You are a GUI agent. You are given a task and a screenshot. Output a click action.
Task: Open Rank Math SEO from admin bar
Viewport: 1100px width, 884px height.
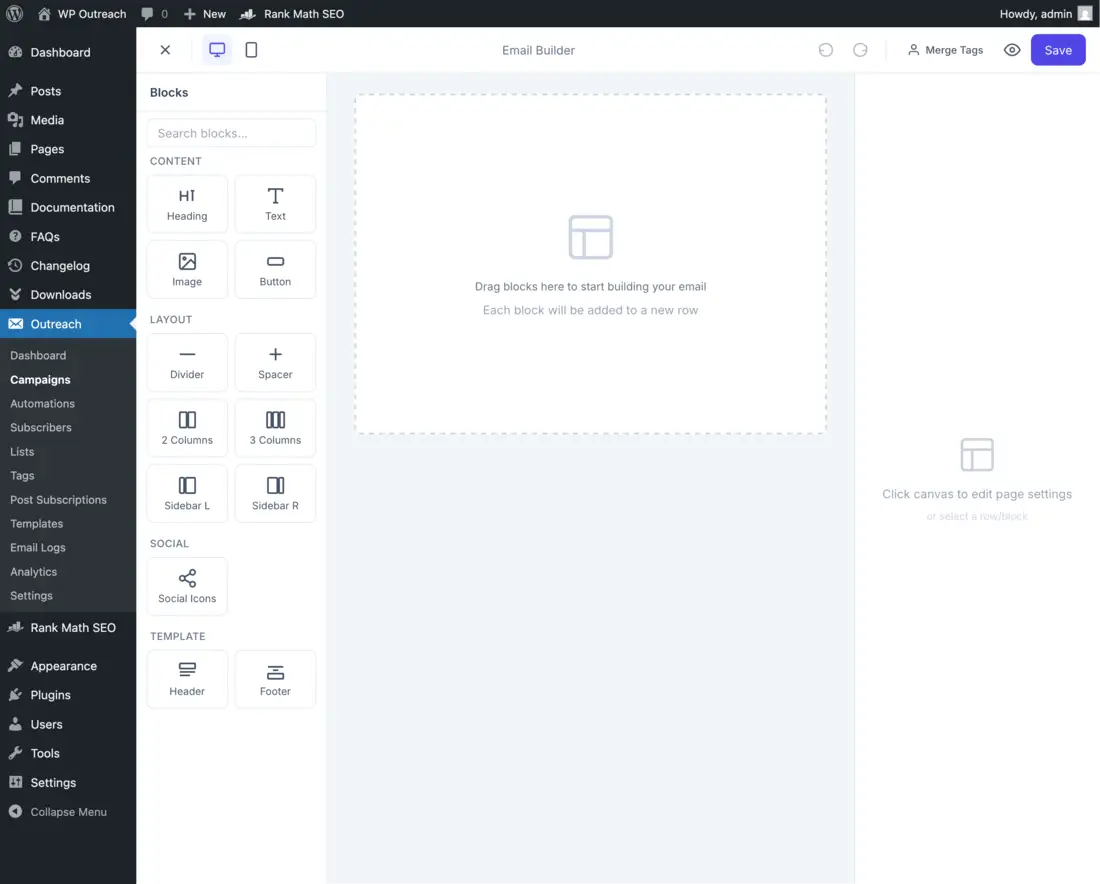click(x=292, y=13)
